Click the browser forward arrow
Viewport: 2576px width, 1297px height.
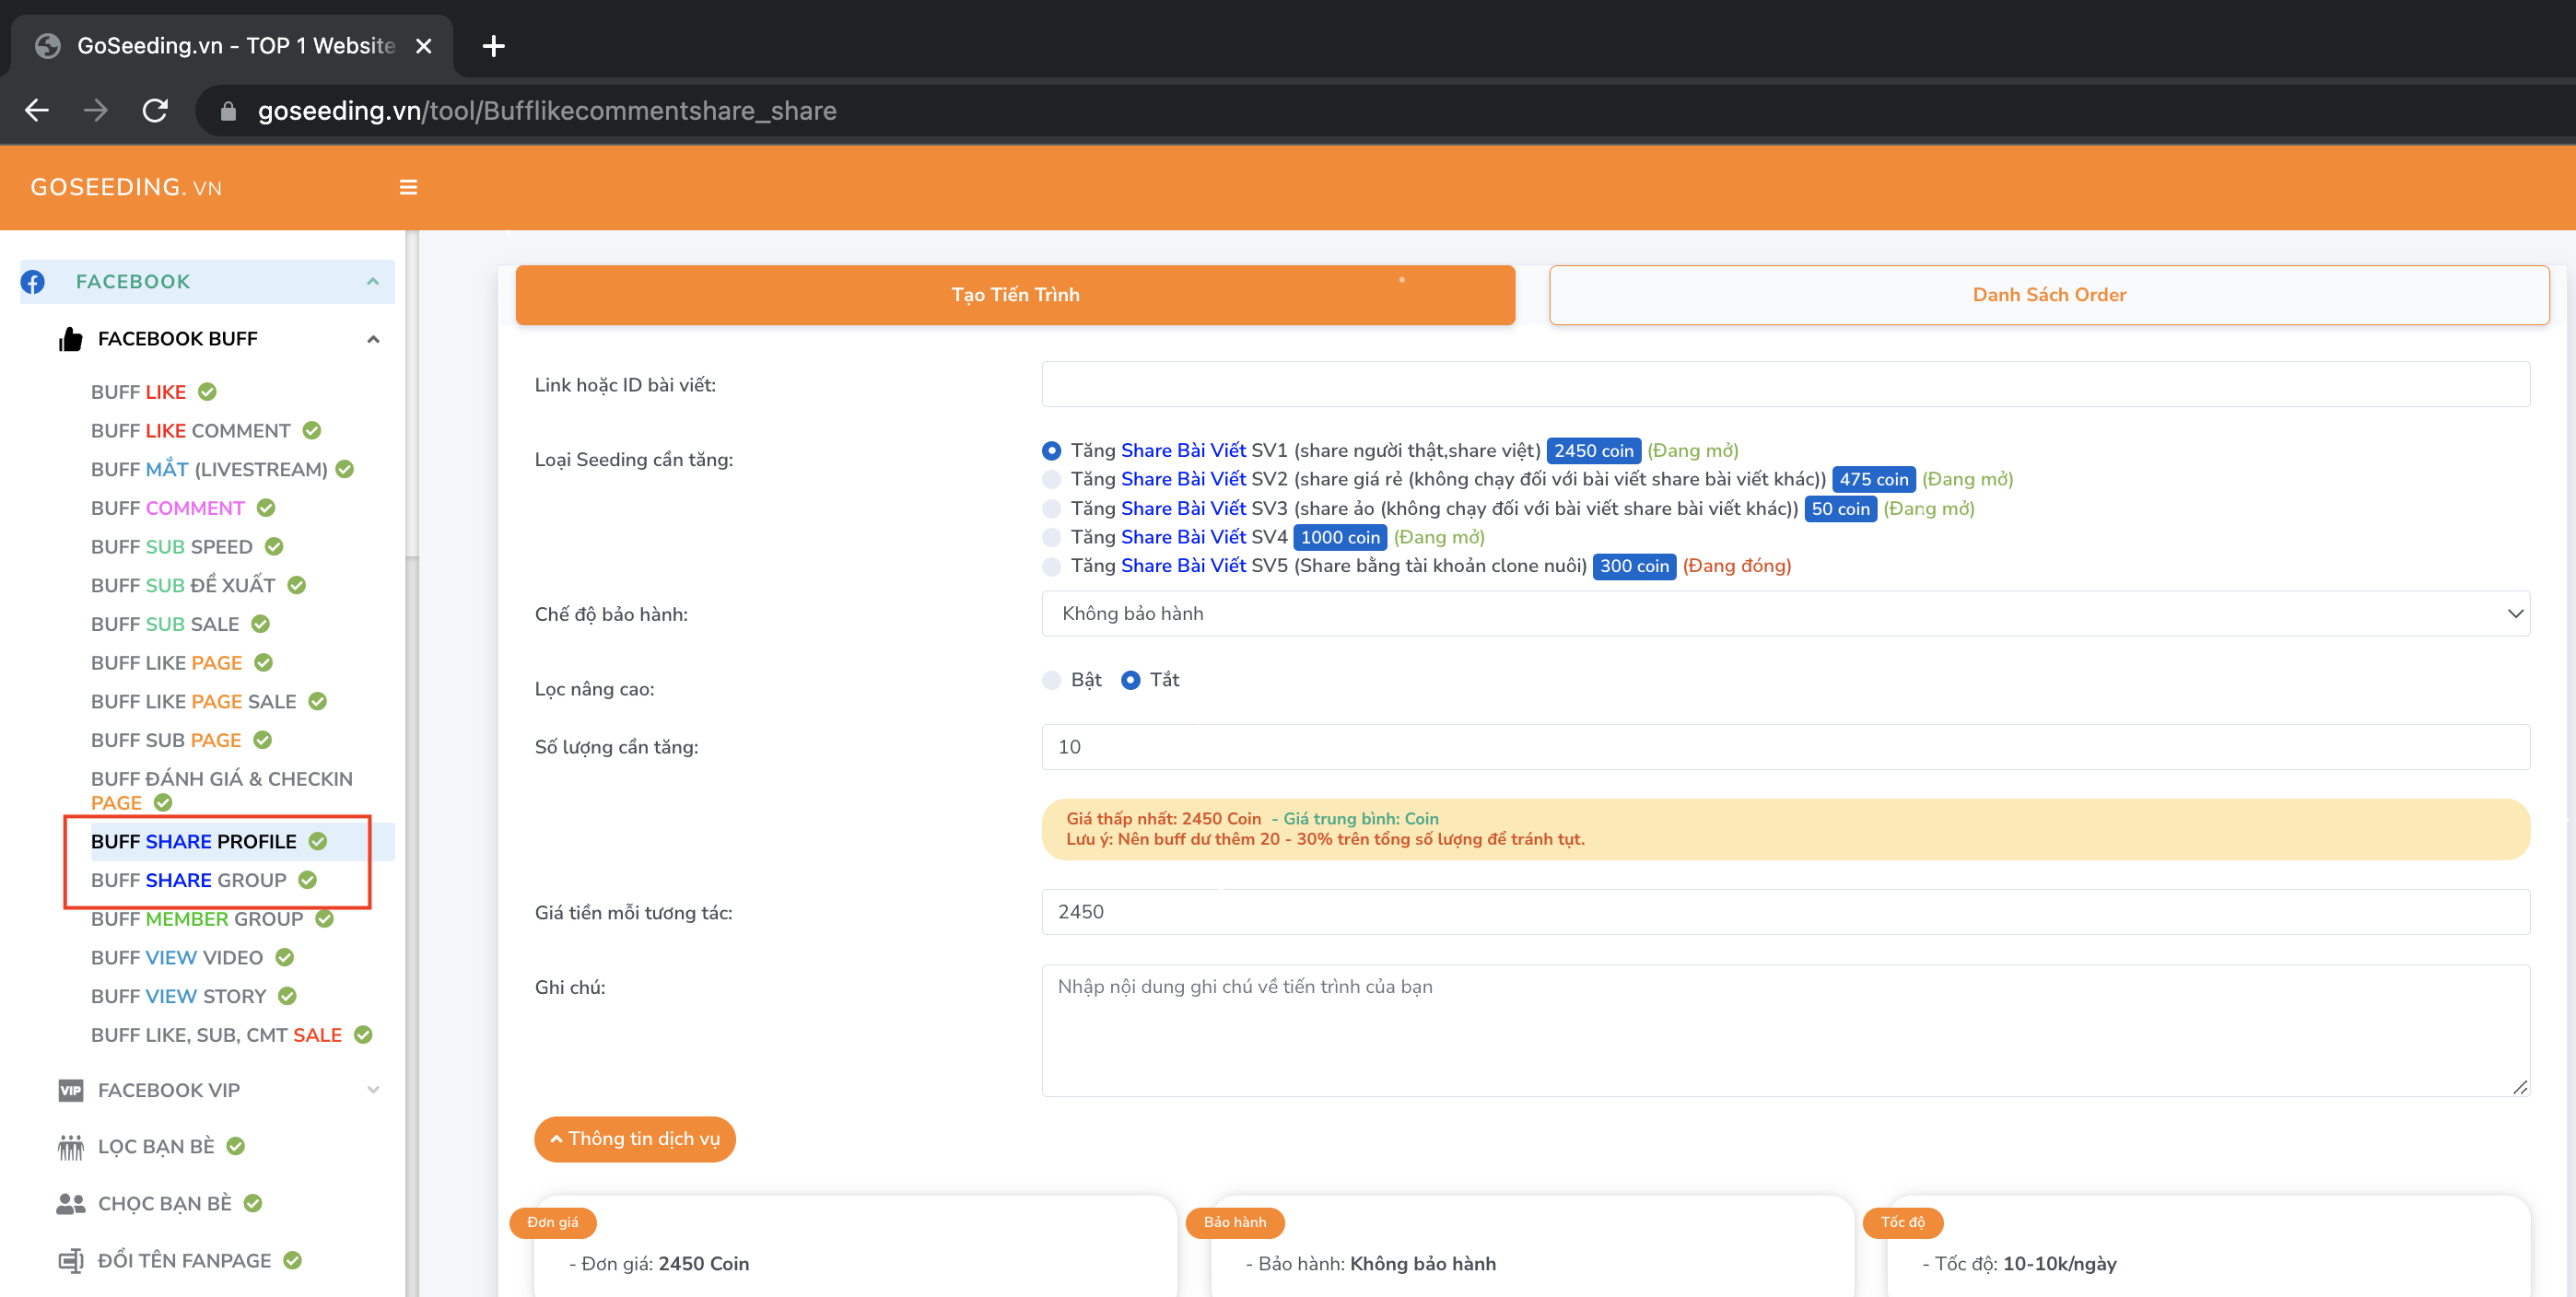coord(96,110)
